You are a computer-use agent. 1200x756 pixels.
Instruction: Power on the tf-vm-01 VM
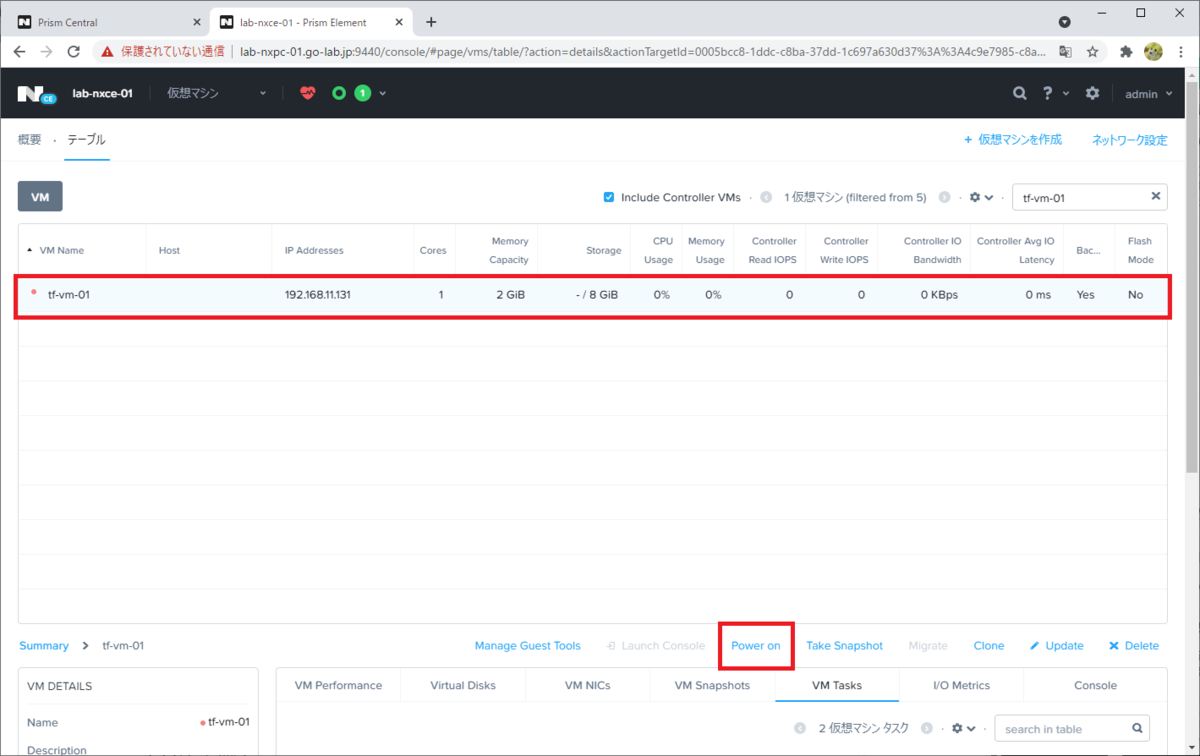click(x=756, y=646)
